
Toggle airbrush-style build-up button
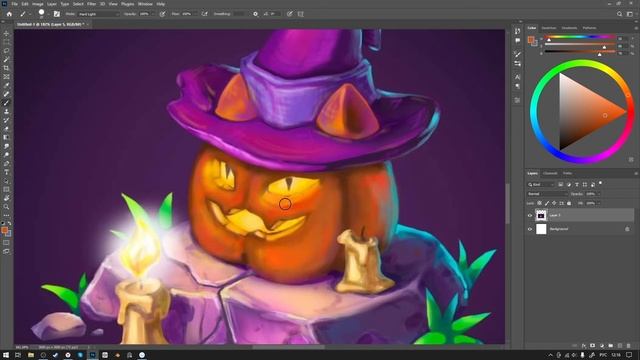pyautogui.click(x=204, y=14)
